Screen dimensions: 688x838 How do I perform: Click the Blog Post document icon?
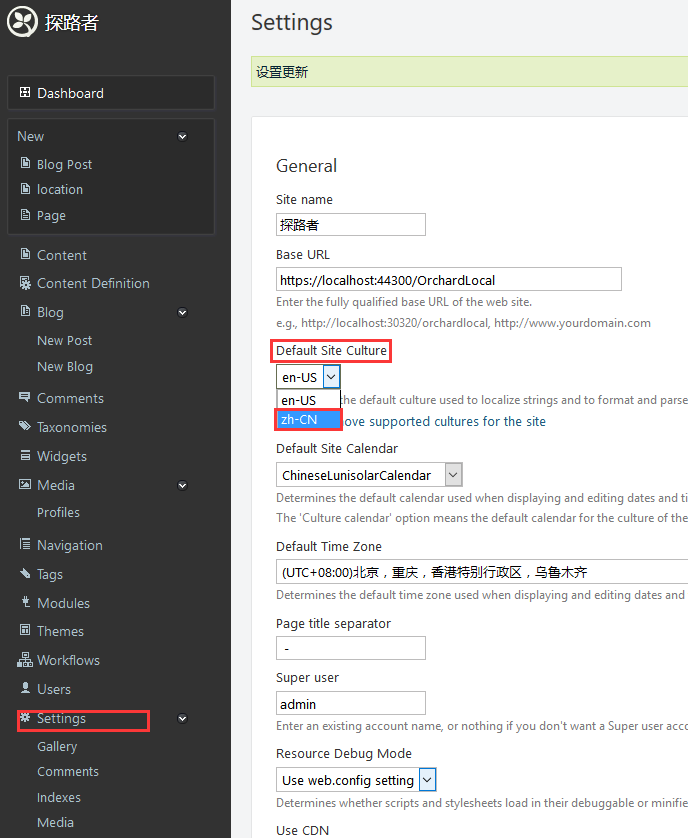[x=25, y=163]
